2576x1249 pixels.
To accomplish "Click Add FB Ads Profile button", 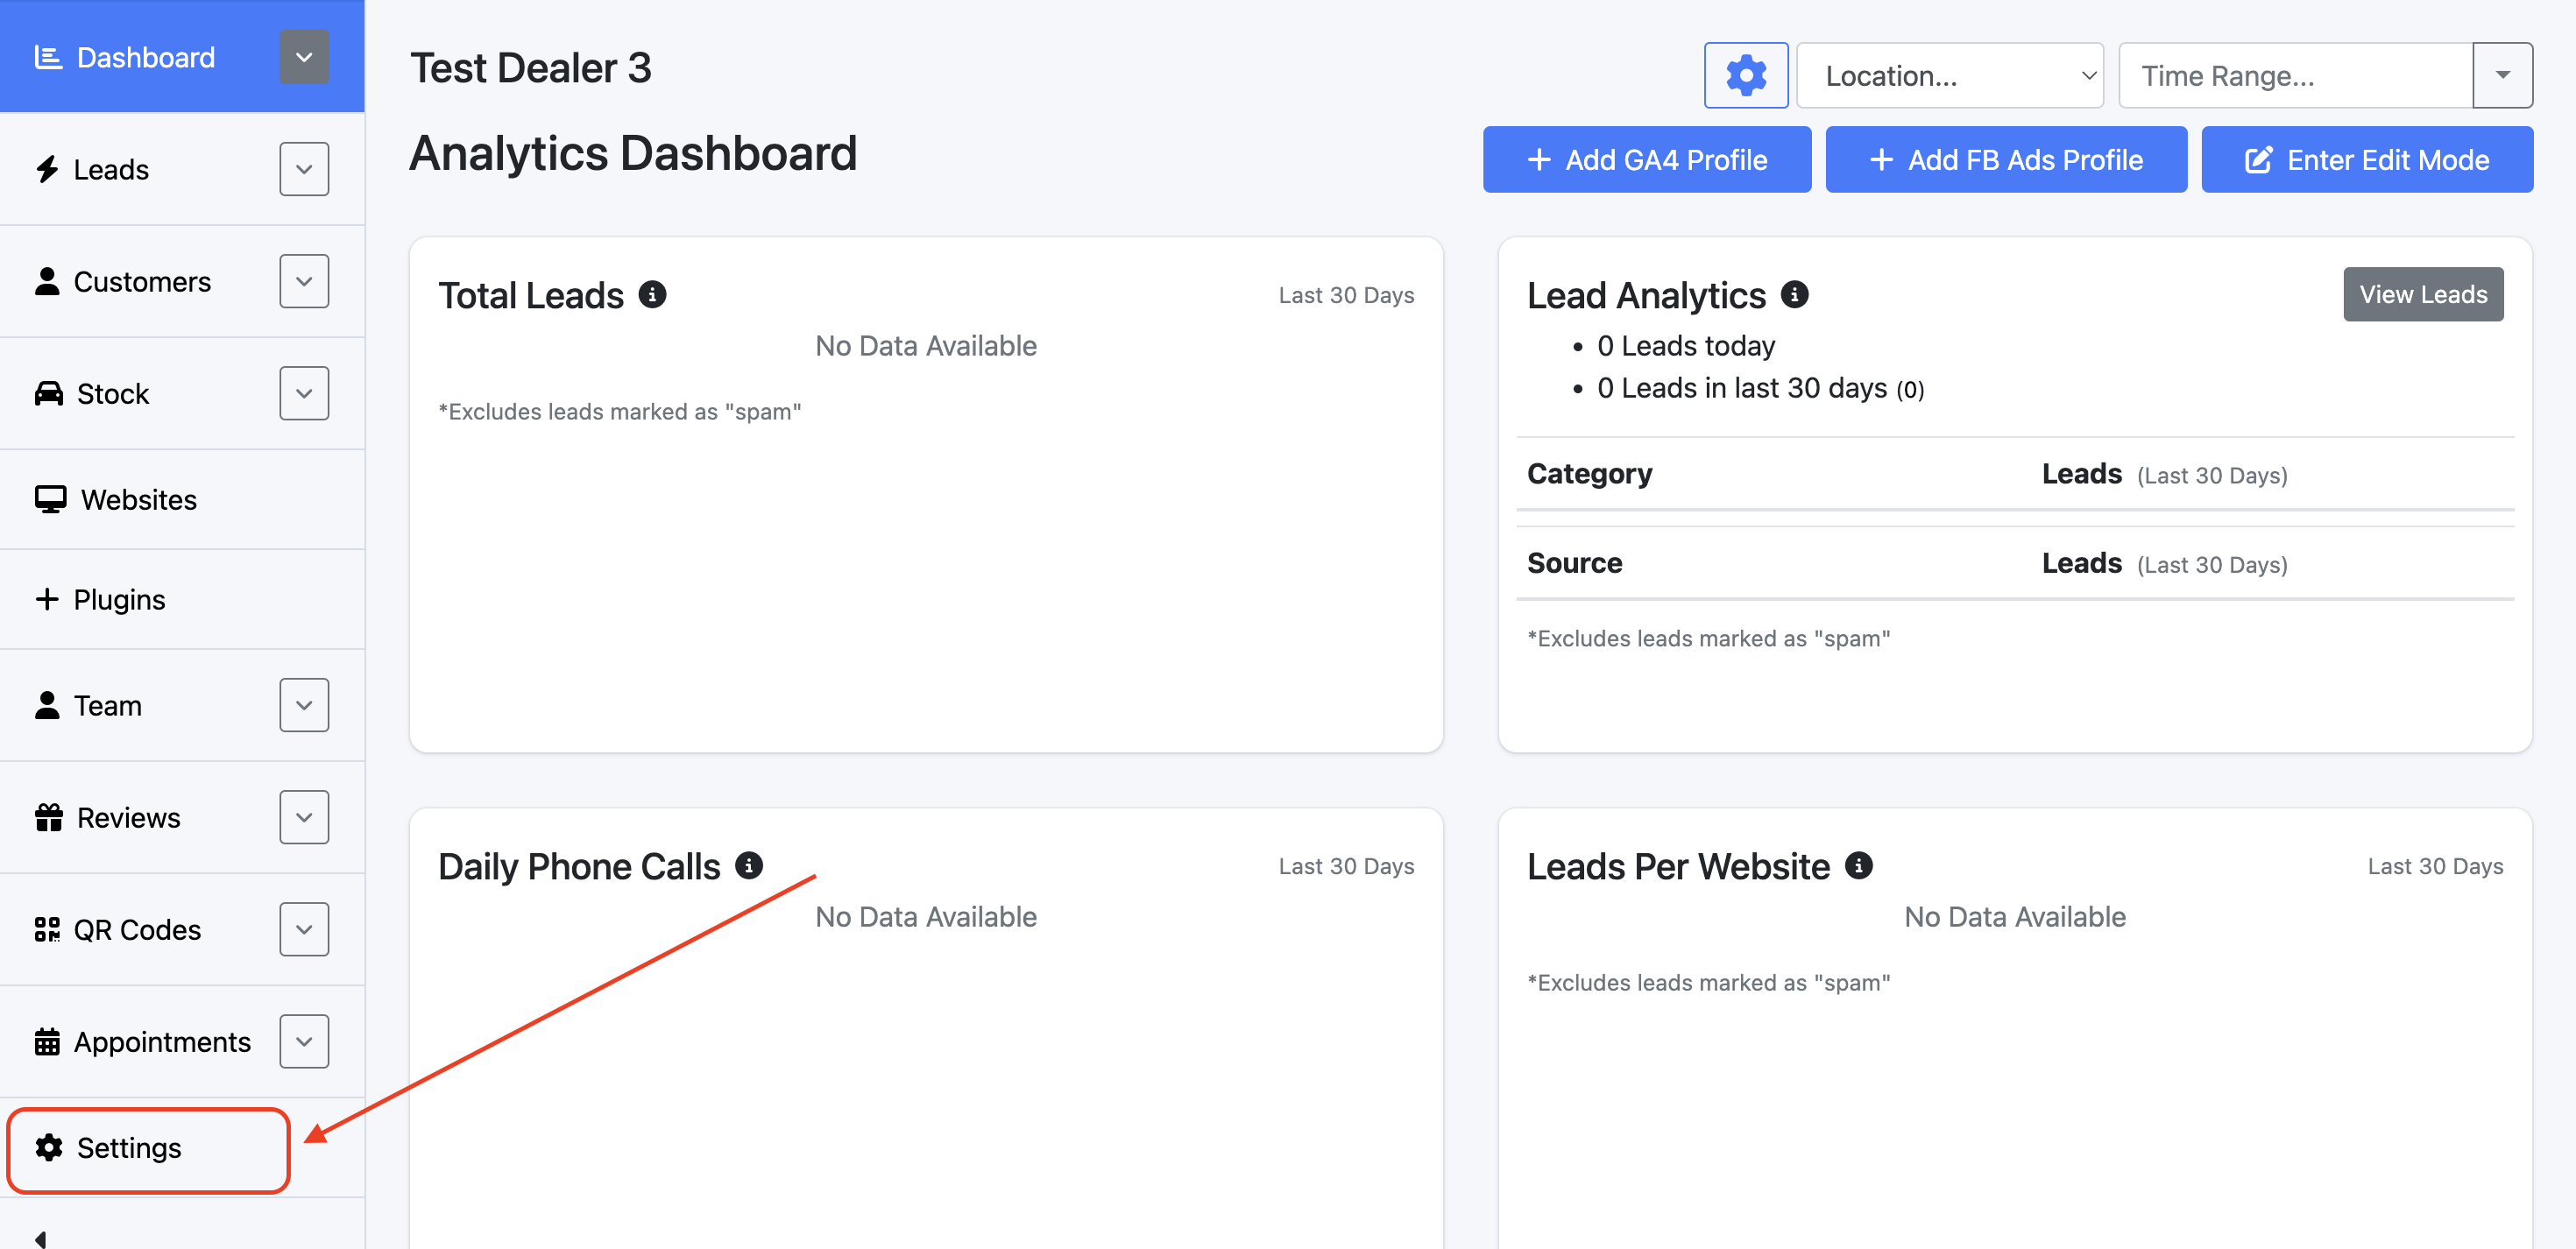I will click(x=2005, y=160).
